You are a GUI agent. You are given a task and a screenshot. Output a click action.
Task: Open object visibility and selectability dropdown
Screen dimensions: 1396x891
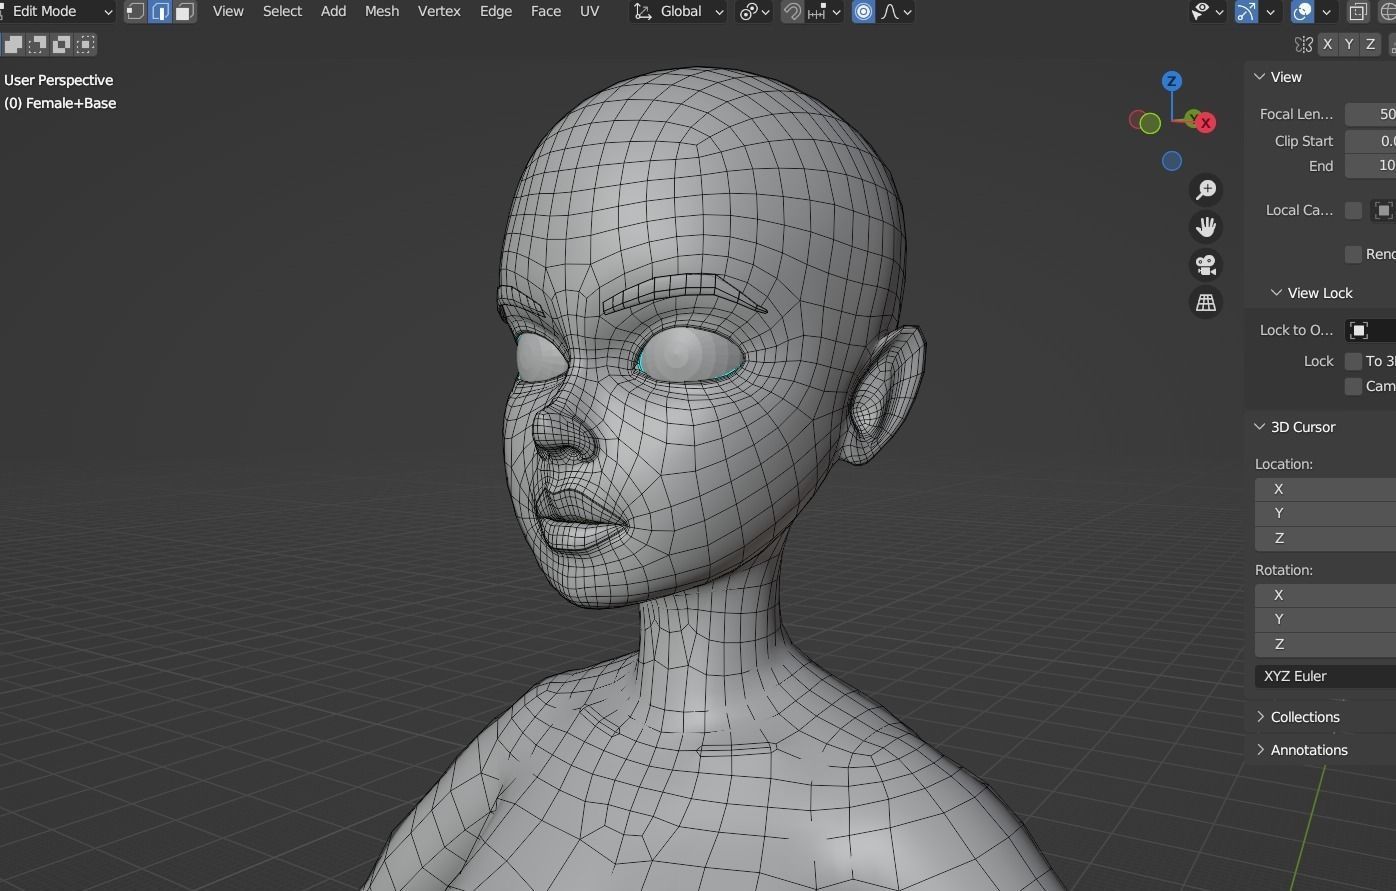pyautogui.click(x=1207, y=12)
